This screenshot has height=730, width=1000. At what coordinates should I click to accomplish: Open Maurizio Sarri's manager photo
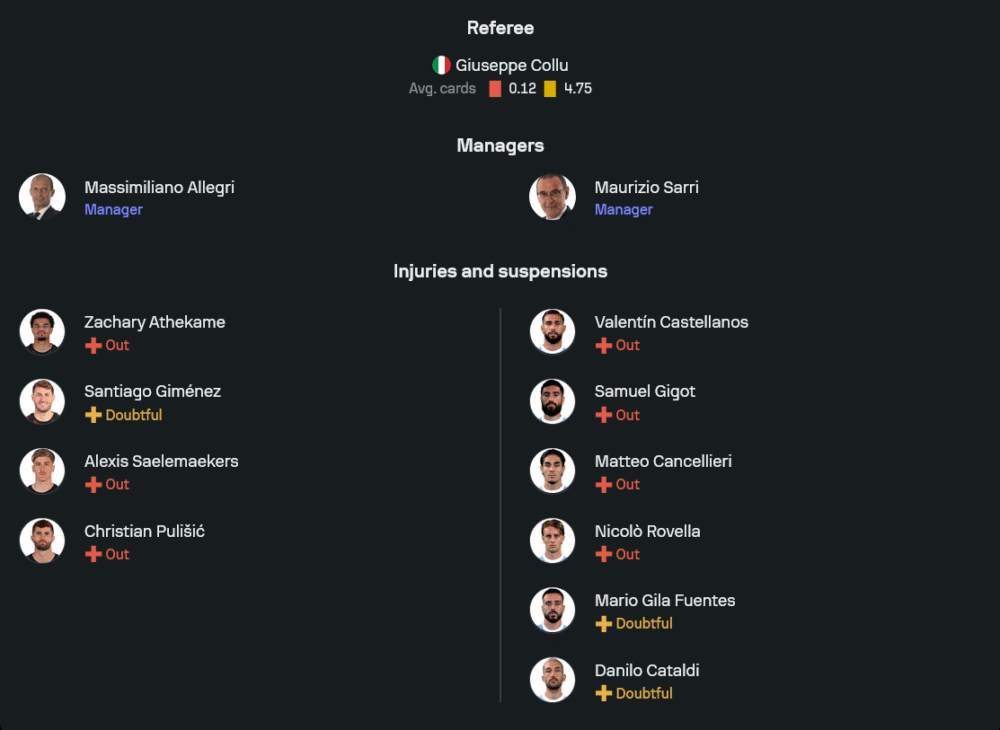[552, 197]
